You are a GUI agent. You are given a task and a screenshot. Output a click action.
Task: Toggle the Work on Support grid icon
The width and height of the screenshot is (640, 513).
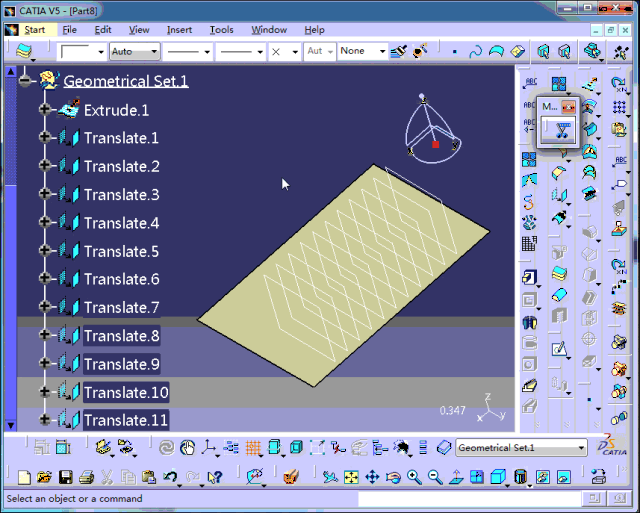[253, 448]
